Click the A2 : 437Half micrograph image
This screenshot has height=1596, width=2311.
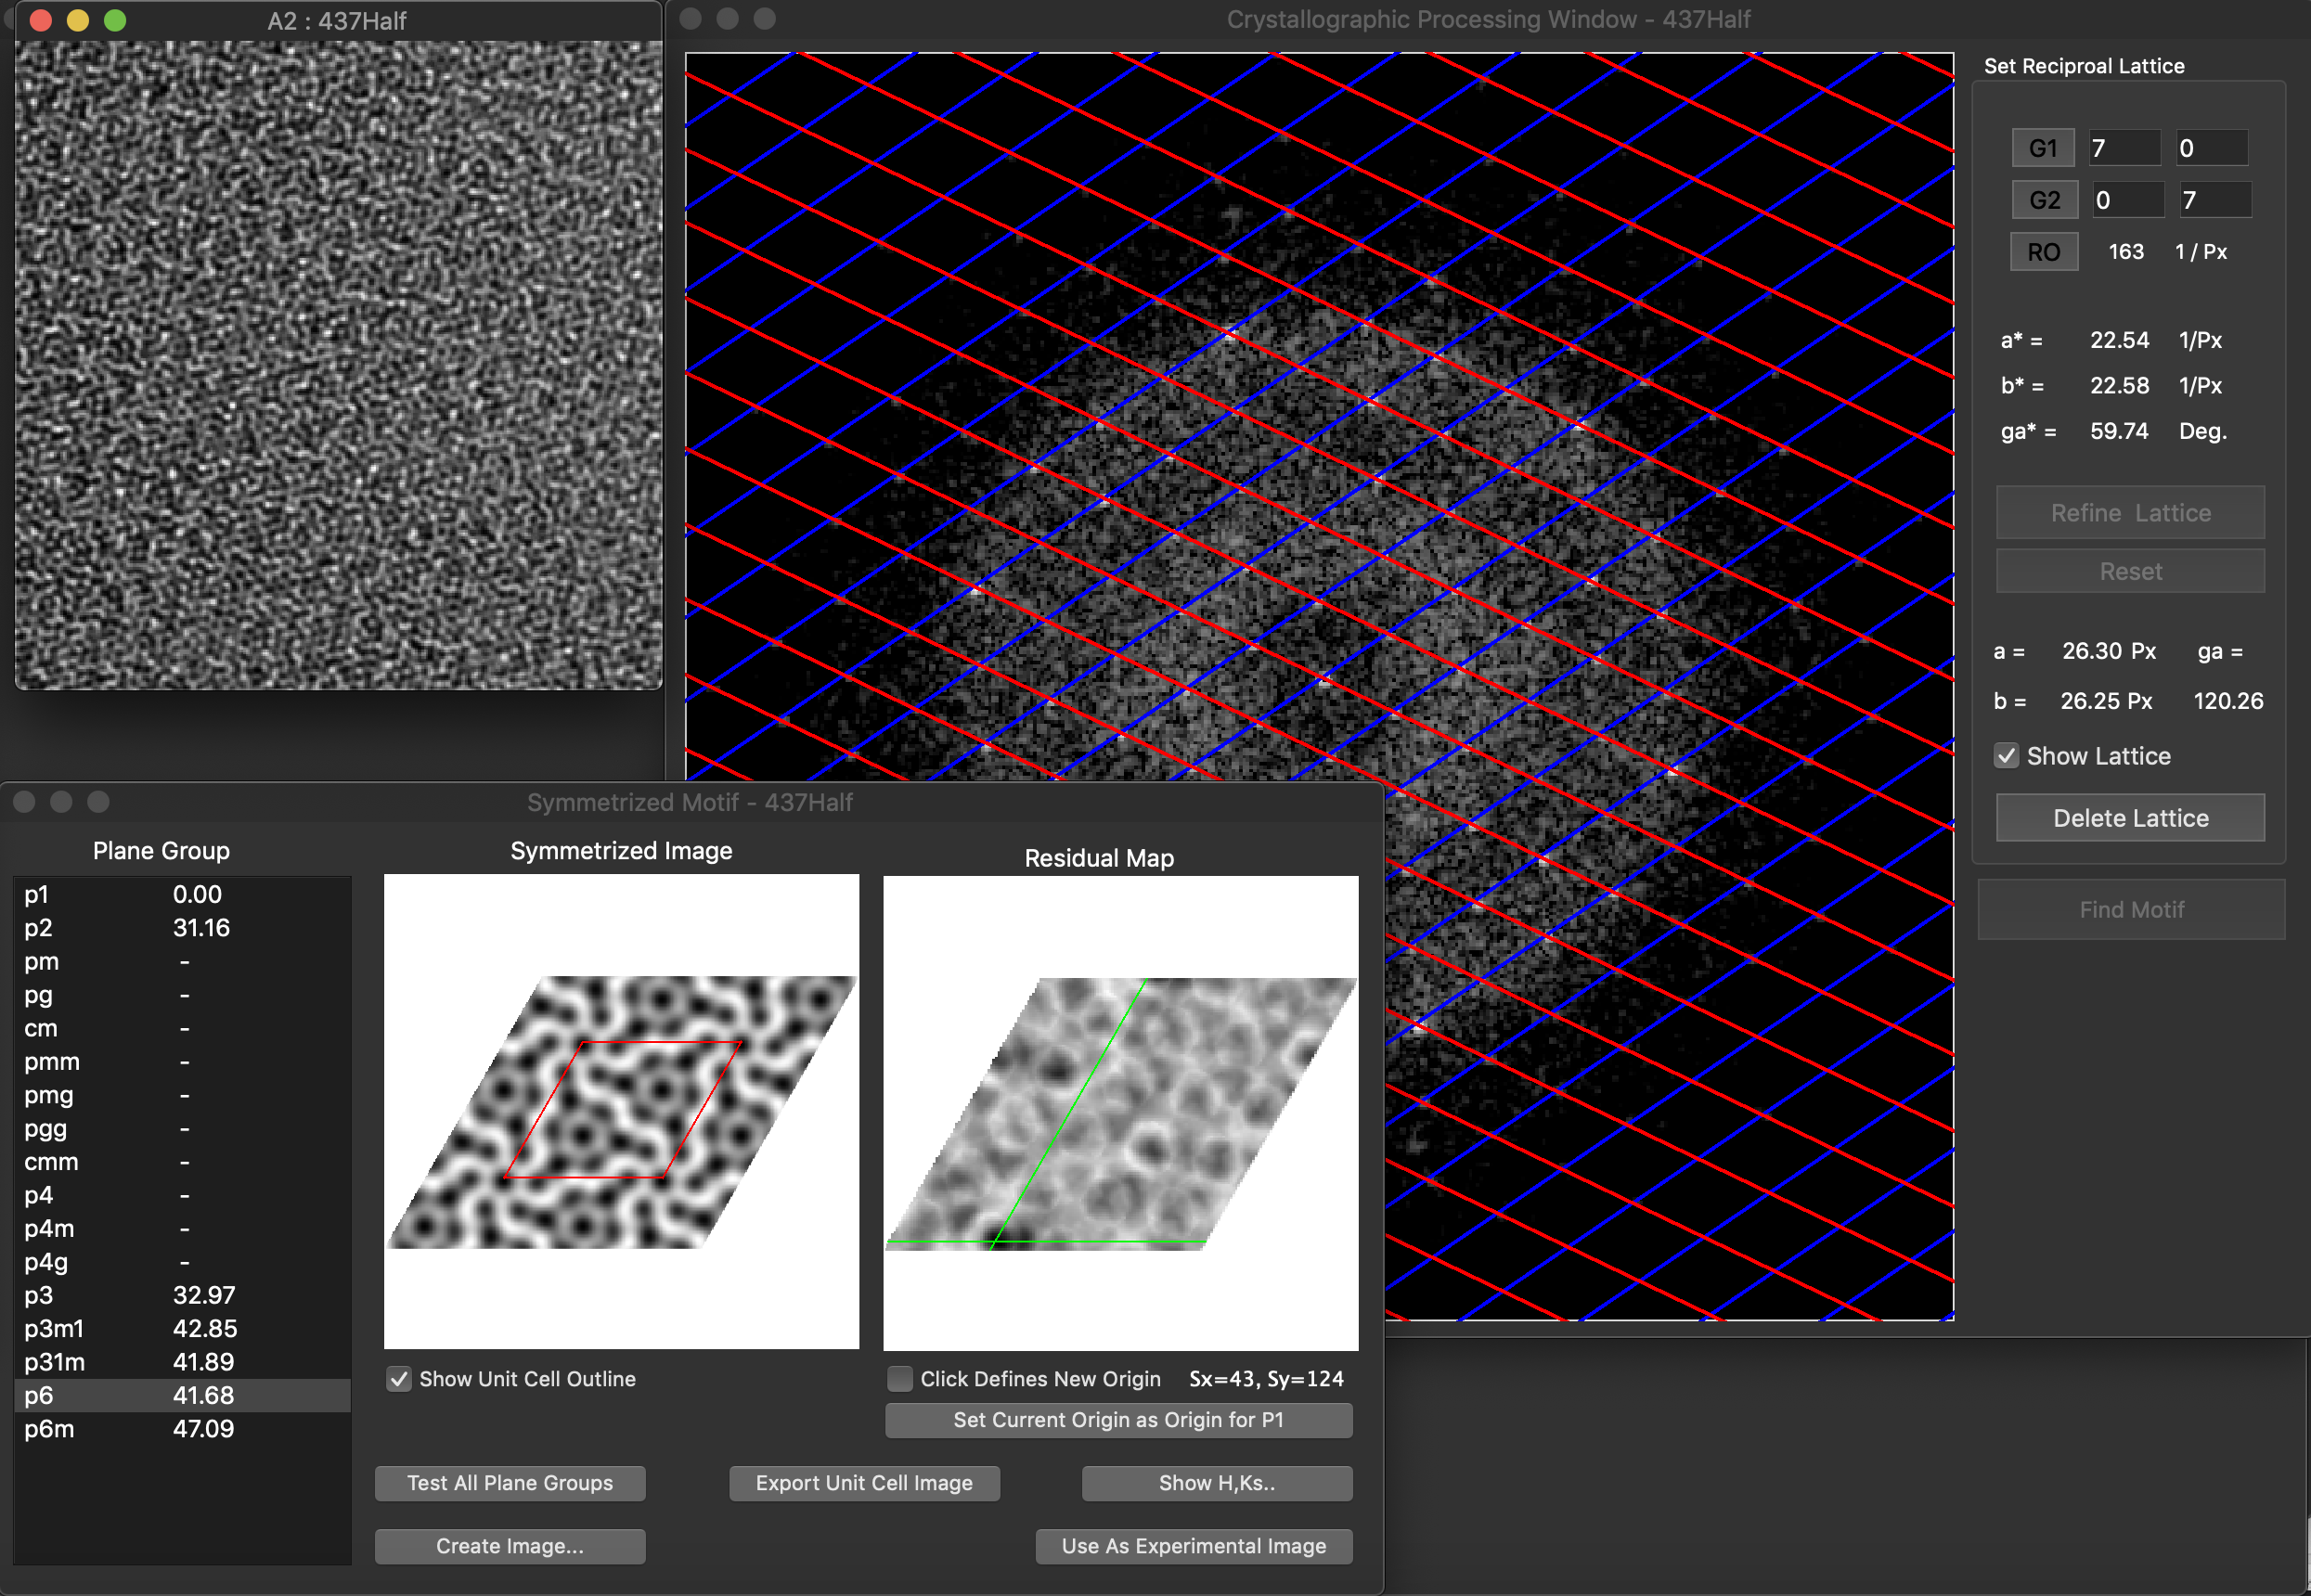pos(338,365)
